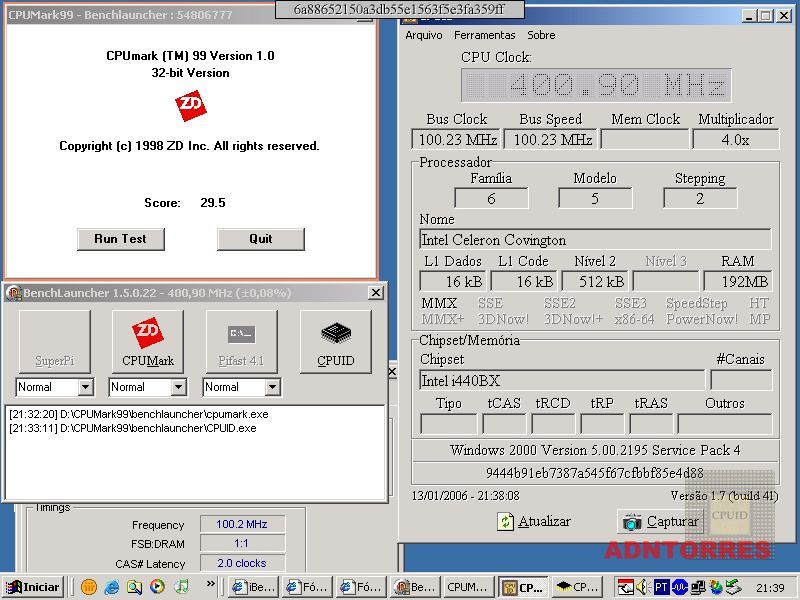This screenshot has height=600, width=800.
Task: Click the Capturar camera icon
Action: pos(632,521)
